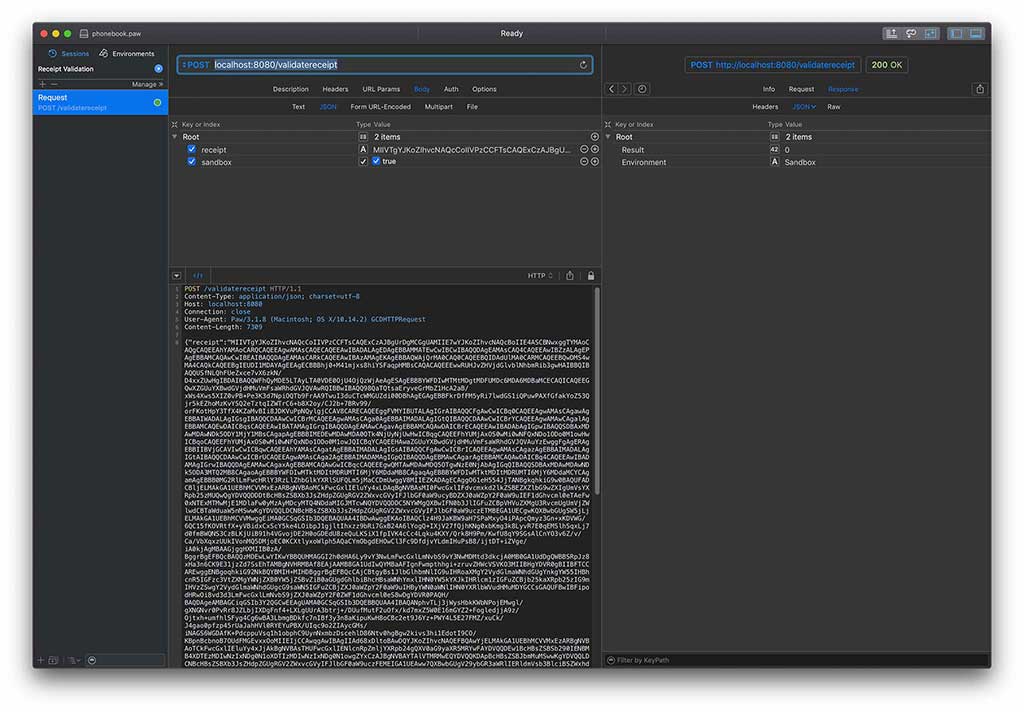Disable the sandbox key checkbox

click(191, 161)
